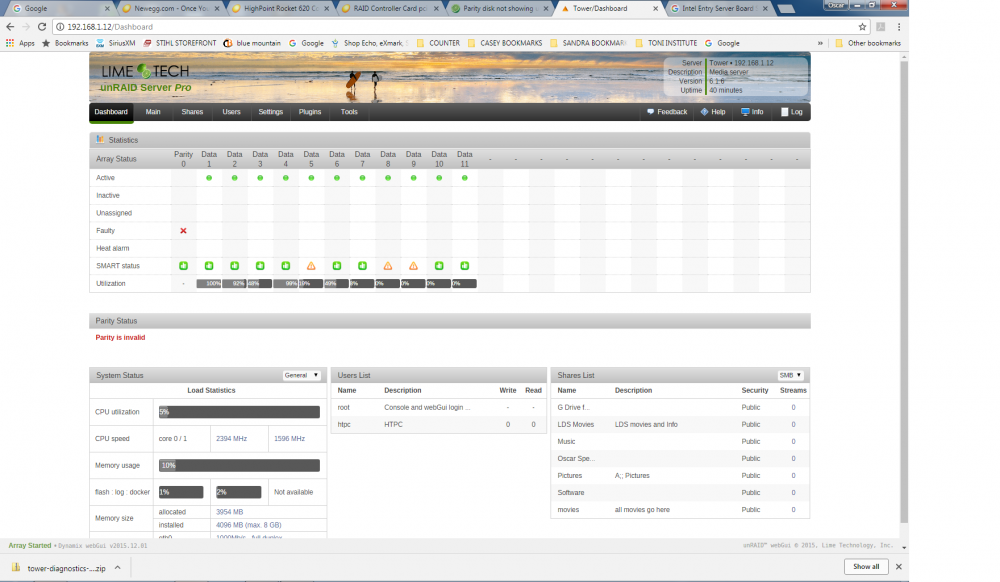Open the Shares menu tab
This screenshot has height=582, width=1000.
click(192, 112)
